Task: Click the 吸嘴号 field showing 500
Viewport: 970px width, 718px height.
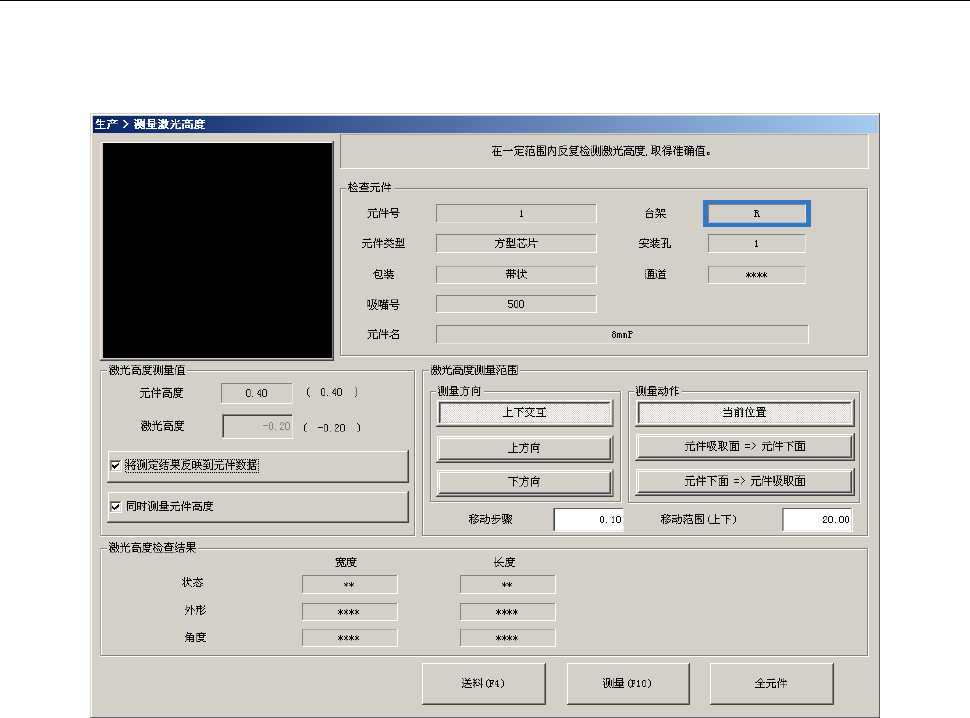Action: coord(516,304)
